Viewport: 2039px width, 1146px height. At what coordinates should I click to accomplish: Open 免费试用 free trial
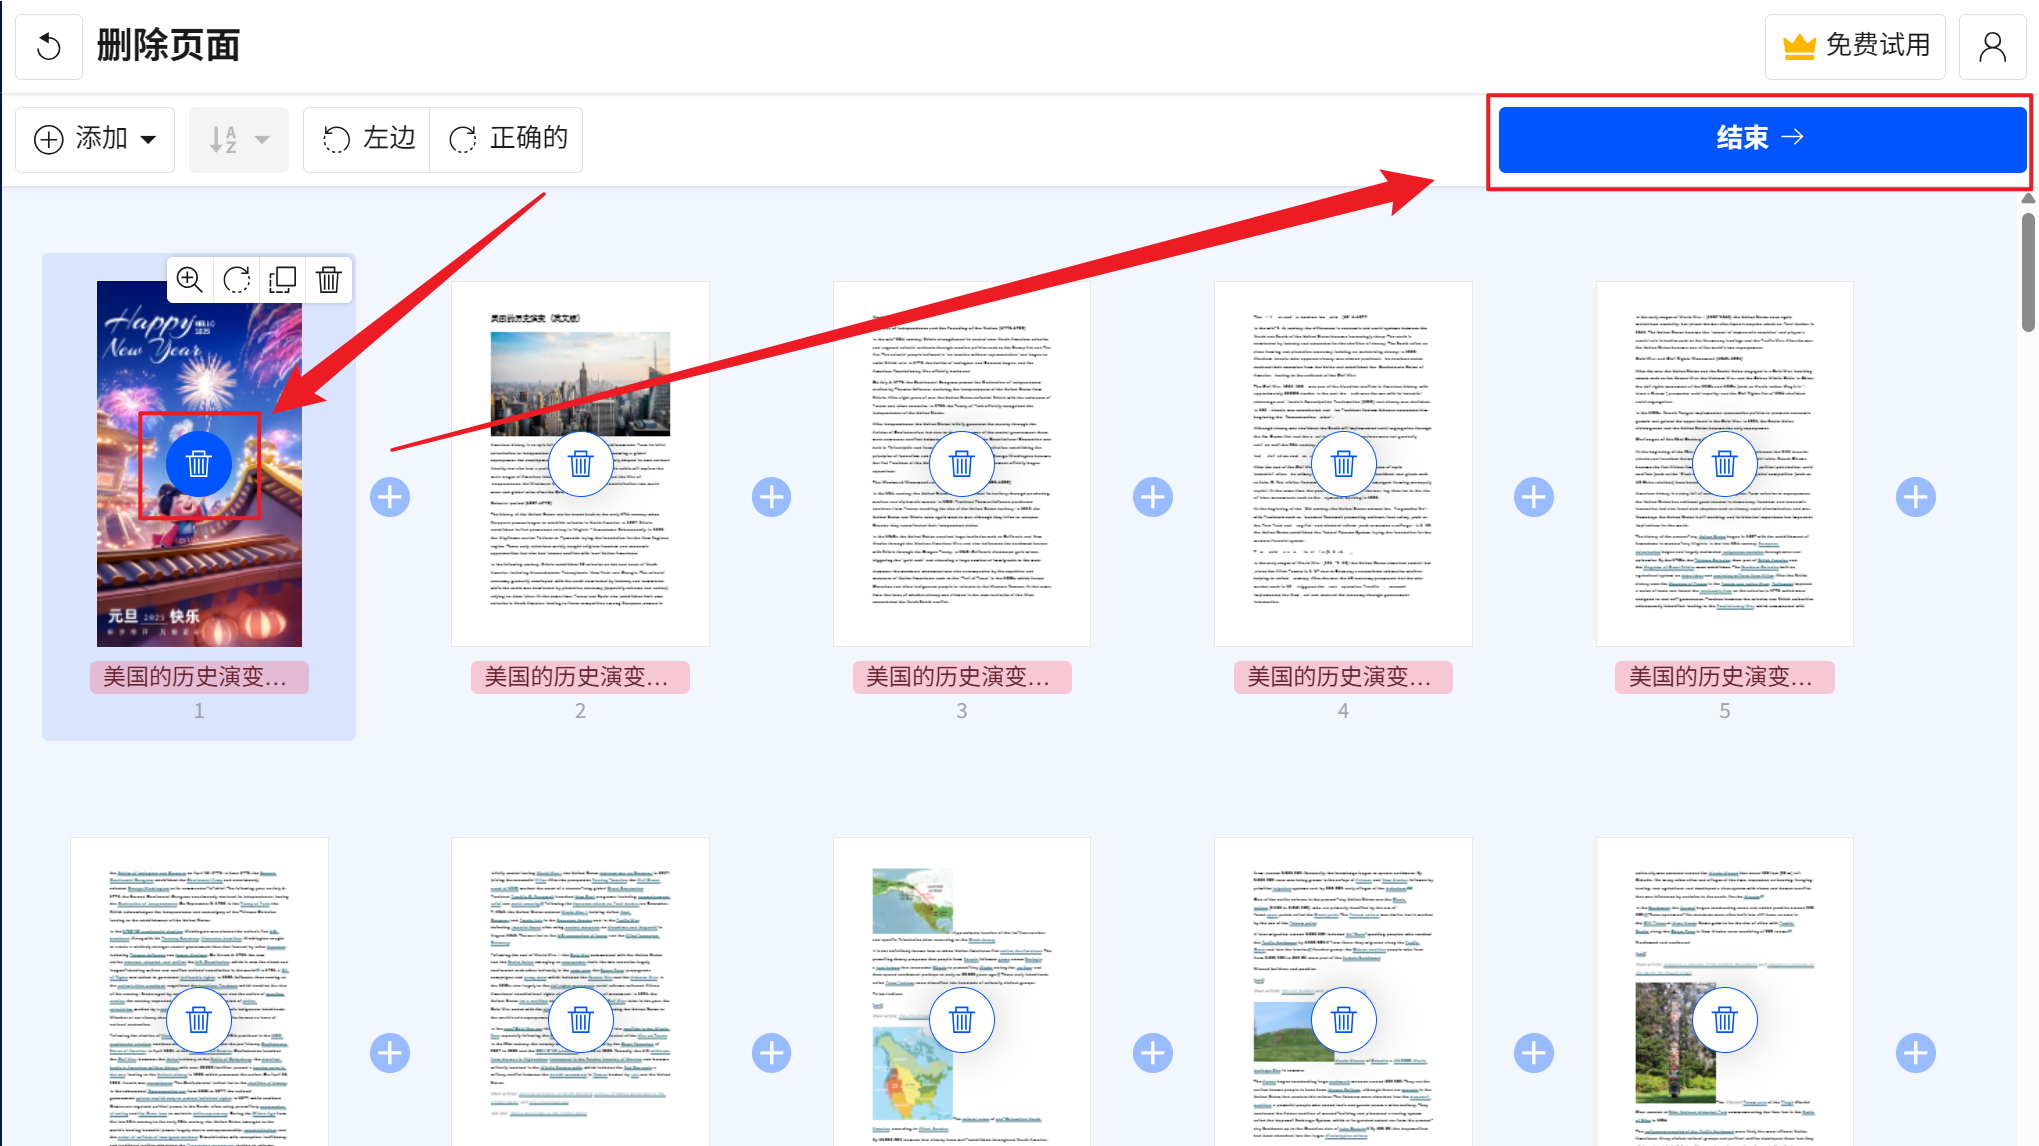pos(1855,45)
